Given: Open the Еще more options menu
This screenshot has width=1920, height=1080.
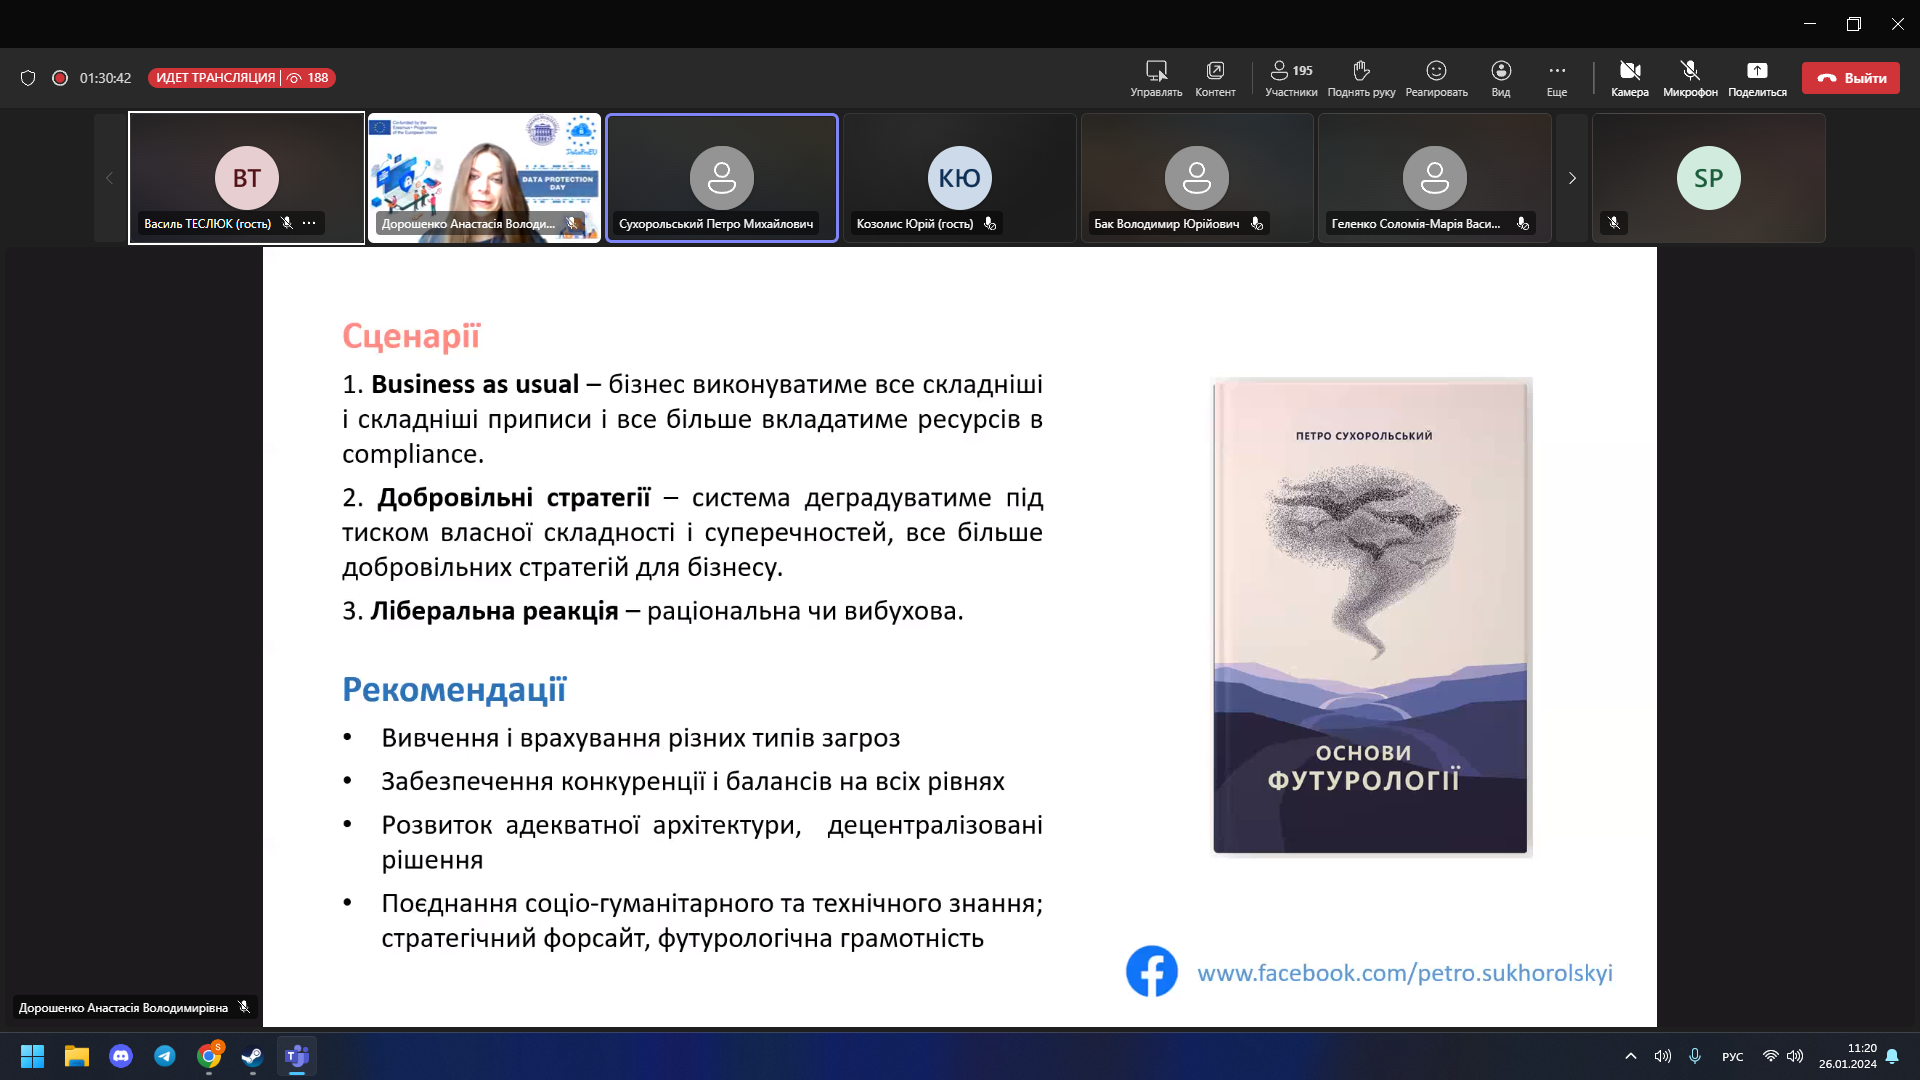Looking at the screenshot, I should [1557, 71].
